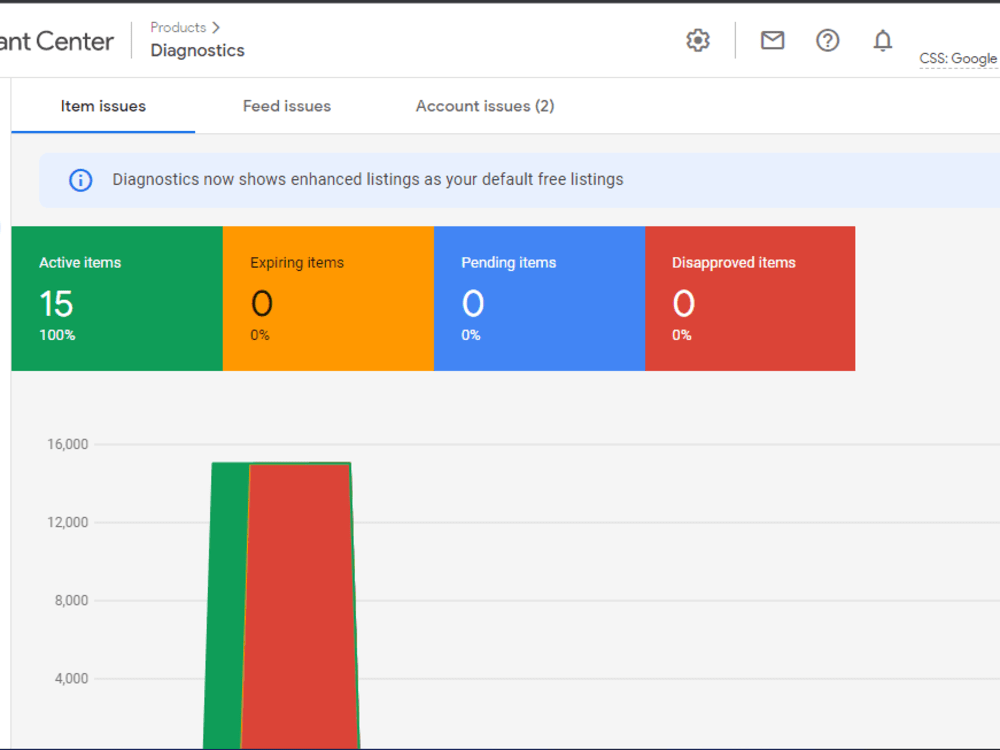
Task: Open the settings gear icon
Action: [x=698, y=40]
